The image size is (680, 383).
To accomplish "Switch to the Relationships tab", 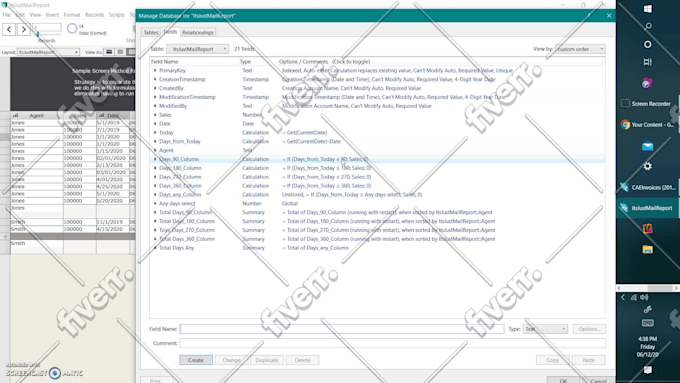I will pyautogui.click(x=198, y=33).
